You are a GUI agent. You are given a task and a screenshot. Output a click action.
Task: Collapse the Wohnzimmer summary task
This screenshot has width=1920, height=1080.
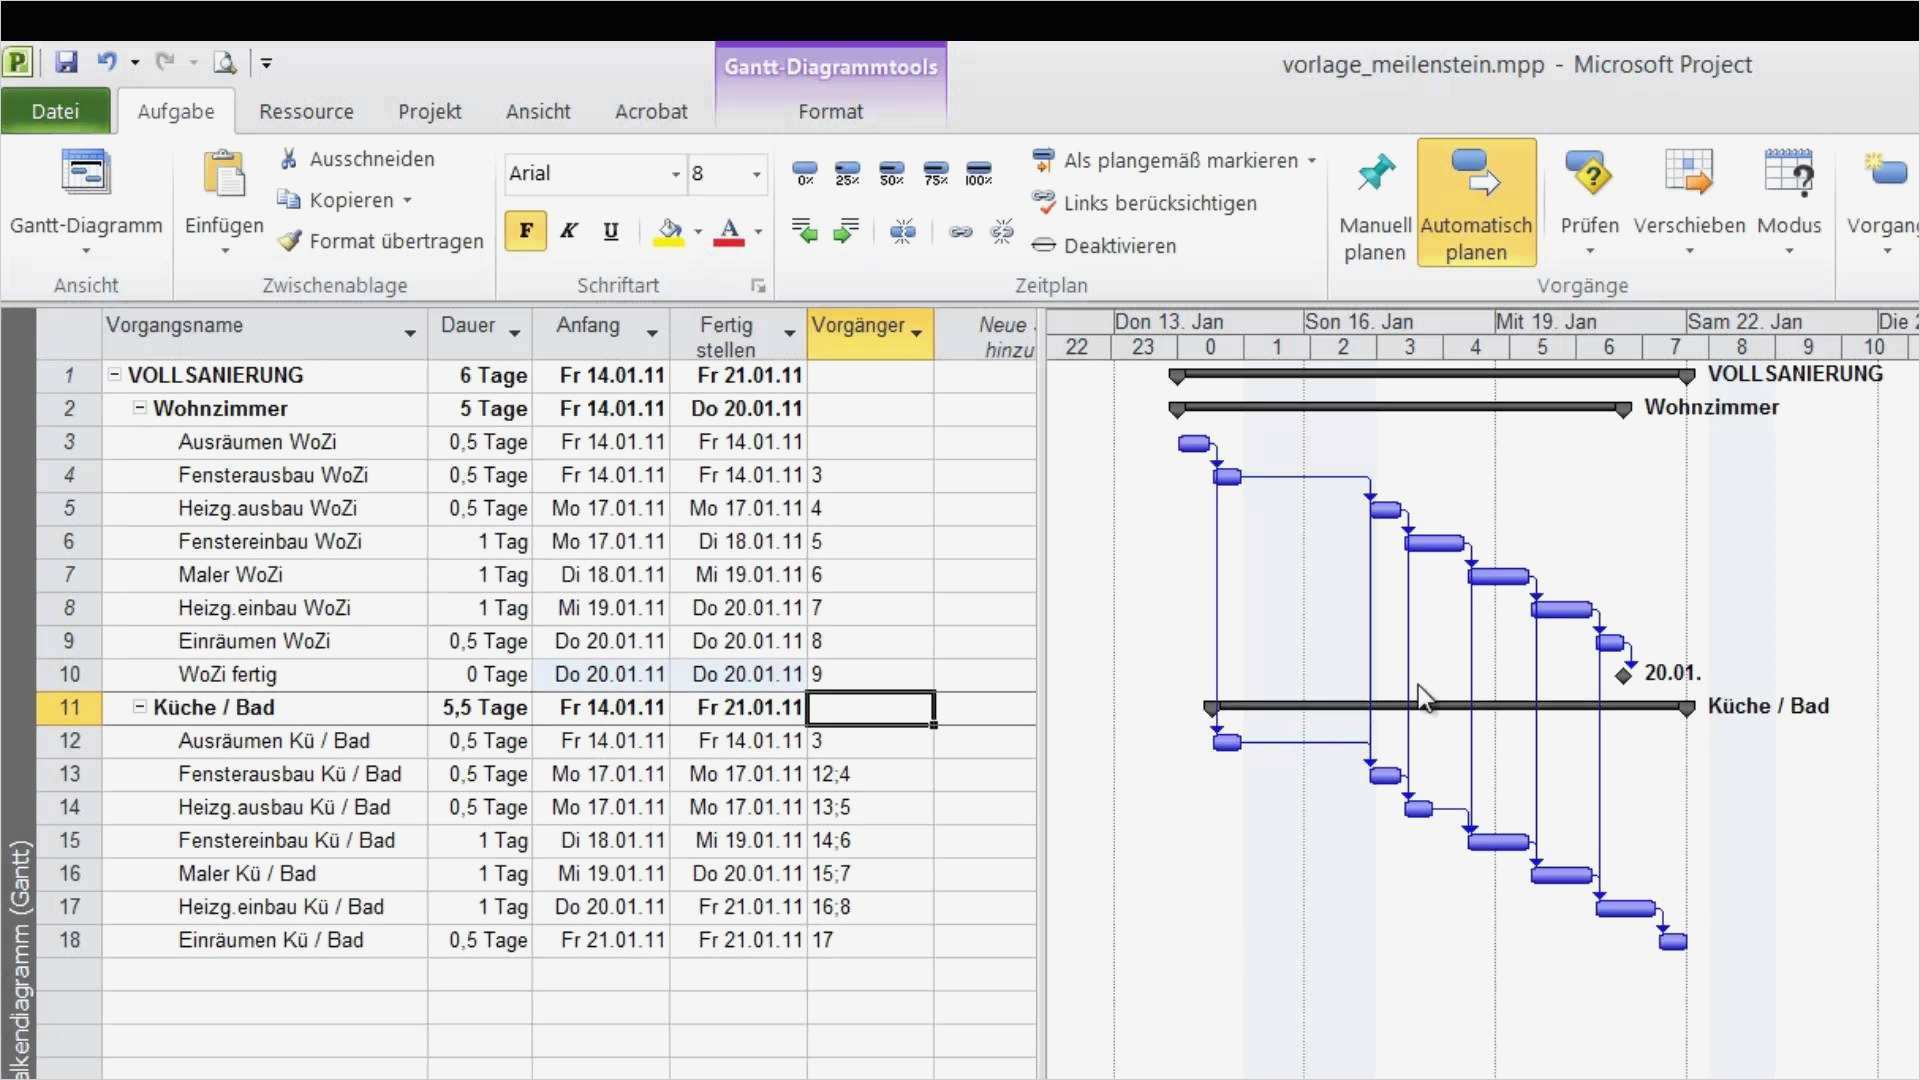click(x=140, y=408)
